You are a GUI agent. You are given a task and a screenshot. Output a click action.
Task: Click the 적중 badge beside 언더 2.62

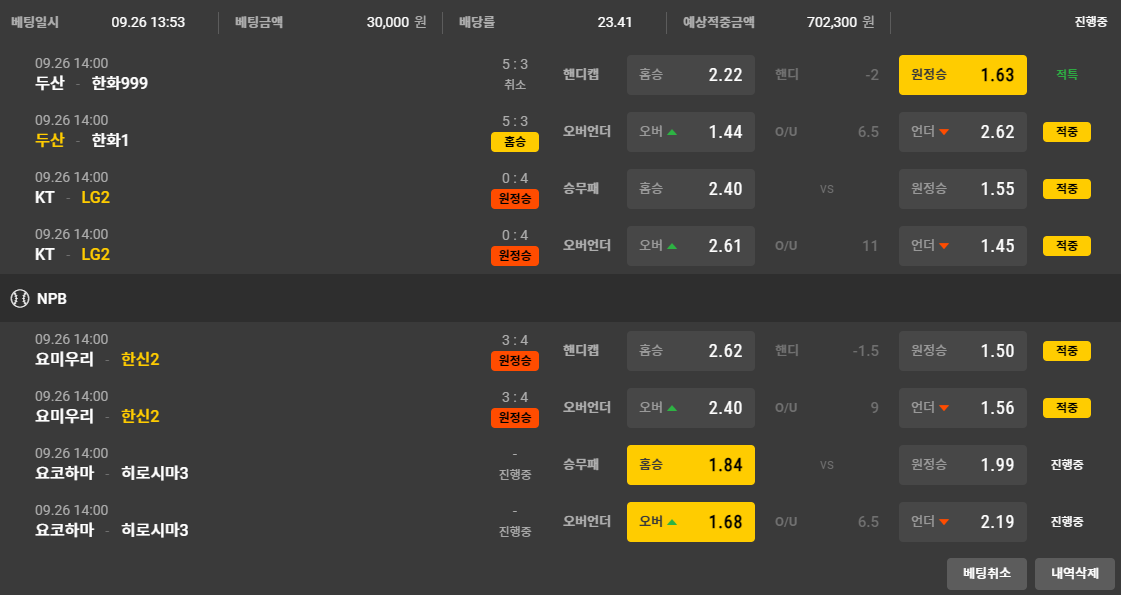1066,132
